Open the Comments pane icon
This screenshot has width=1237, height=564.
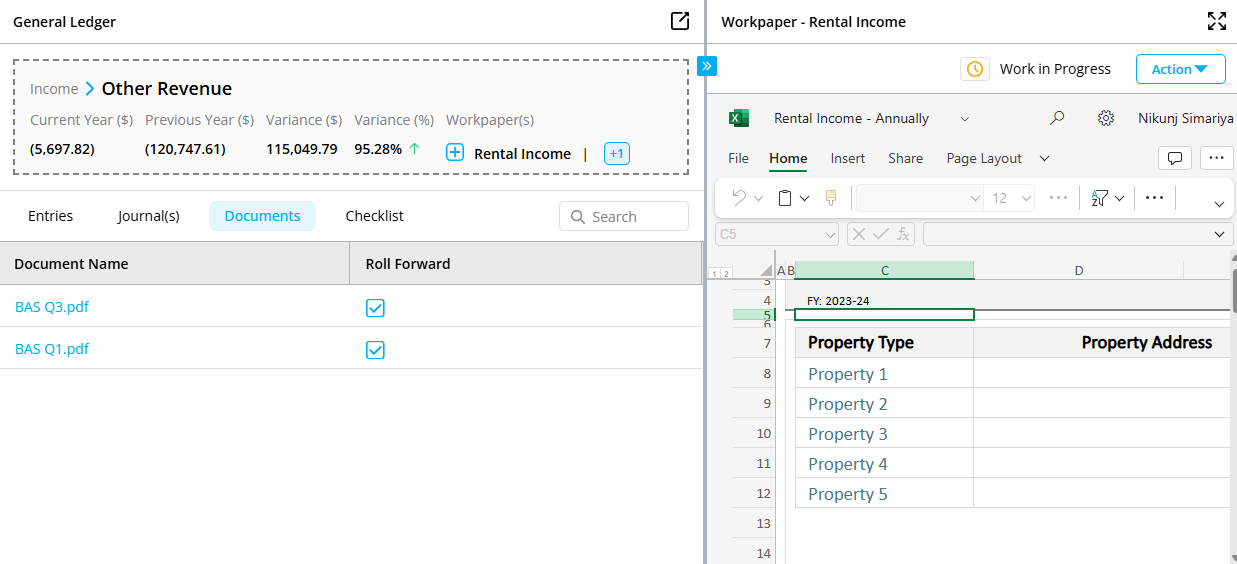tap(1175, 158)
